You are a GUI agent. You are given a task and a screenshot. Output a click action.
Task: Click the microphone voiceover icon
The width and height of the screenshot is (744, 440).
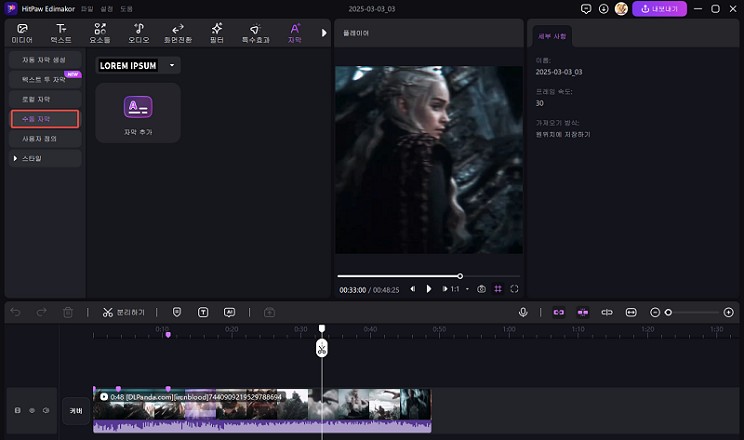(x=523, y=312)
